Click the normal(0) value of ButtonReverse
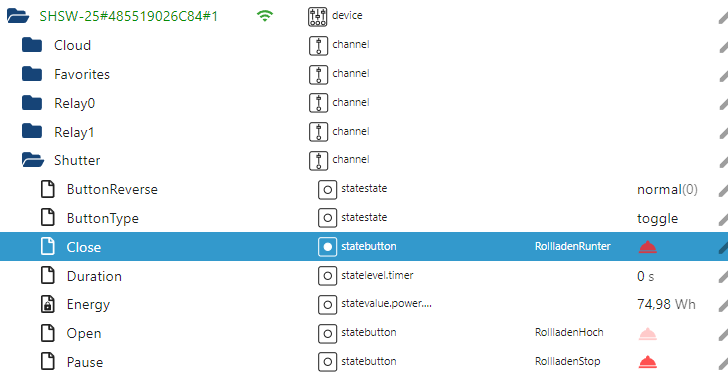This screenshot has height=373, width=728. pos(667,190)
